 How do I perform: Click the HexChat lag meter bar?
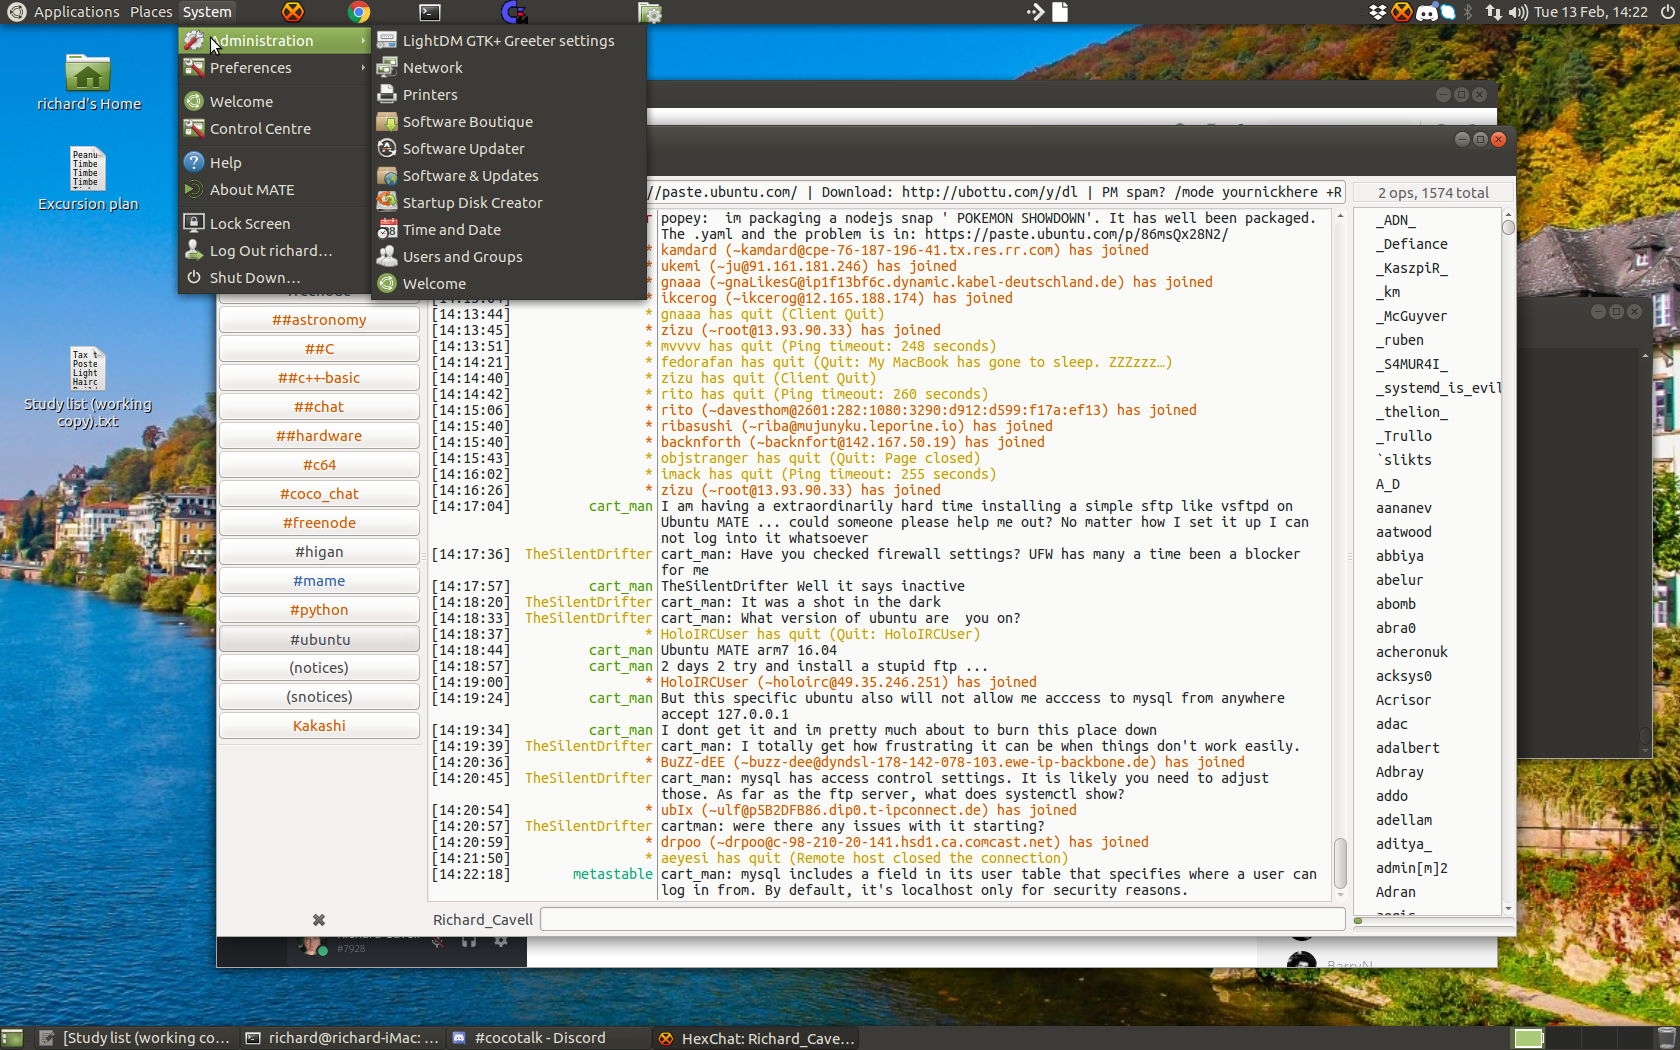[x=1433, y=920]
